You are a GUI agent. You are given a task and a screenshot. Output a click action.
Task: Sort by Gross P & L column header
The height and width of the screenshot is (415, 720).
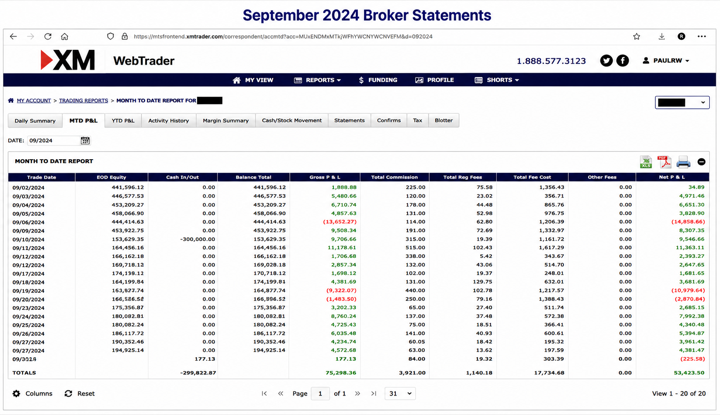tap(325, 177)
